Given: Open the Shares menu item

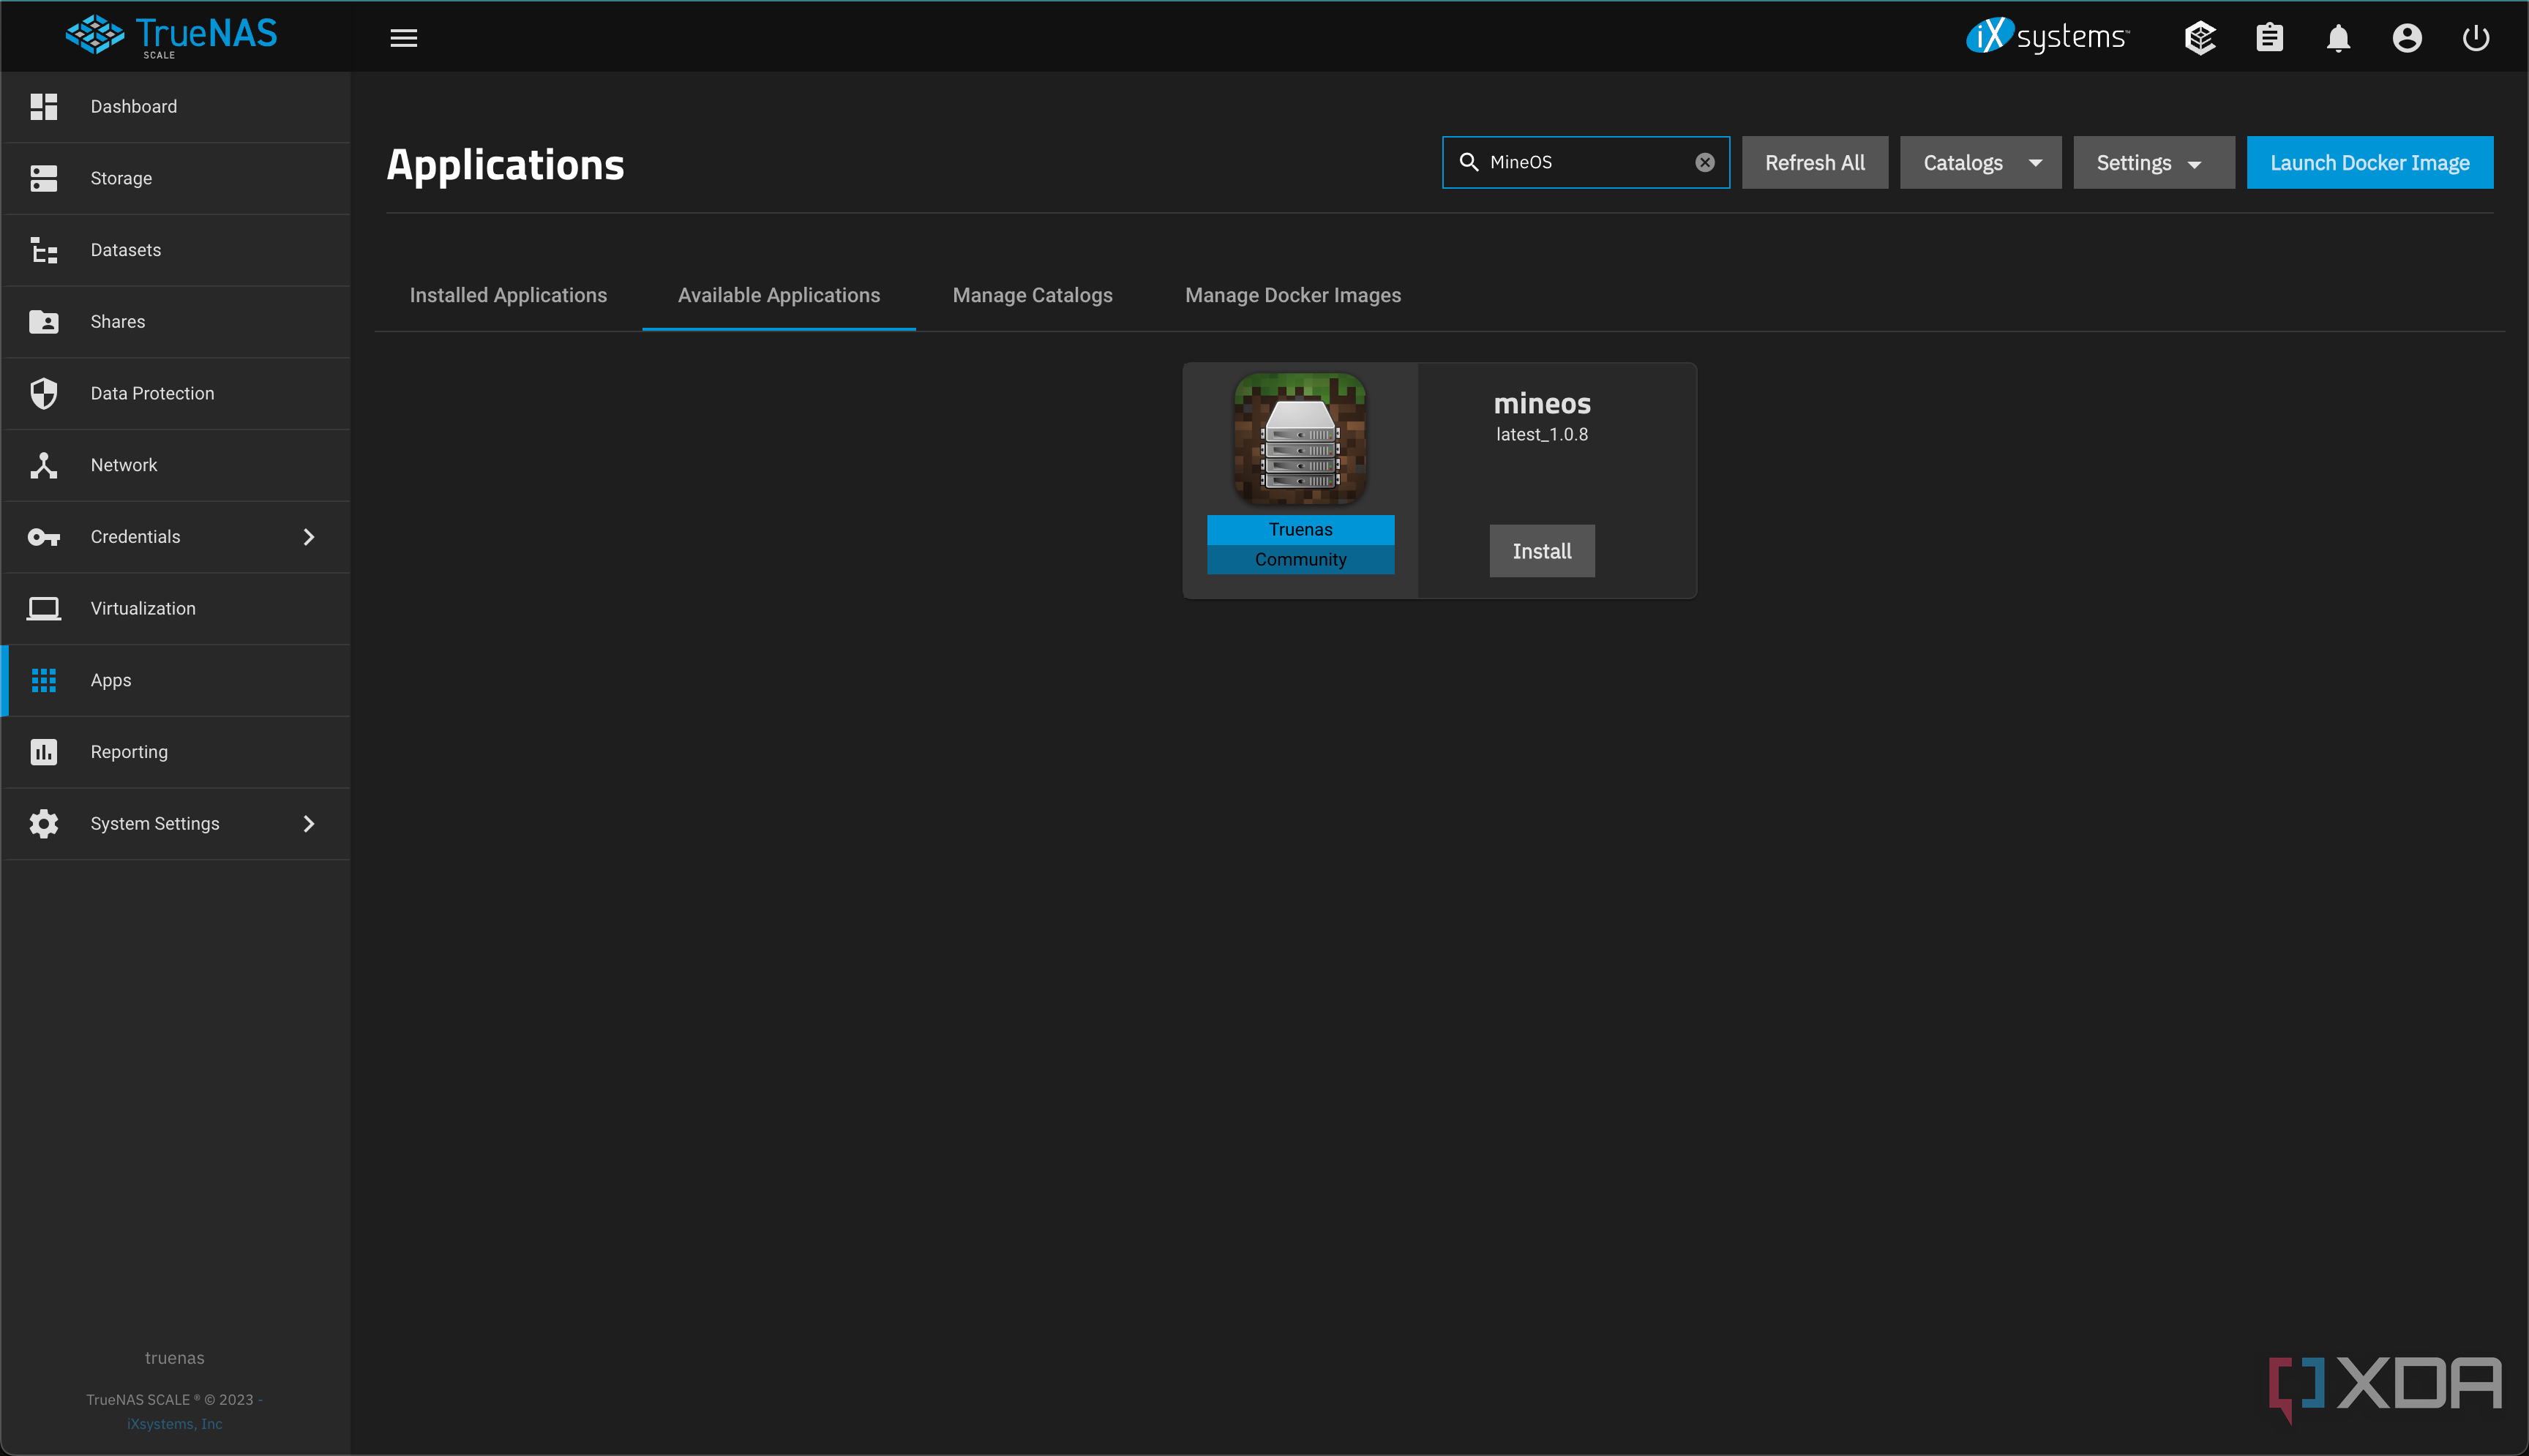Looking at the screenshot, I should click(176, 322).
